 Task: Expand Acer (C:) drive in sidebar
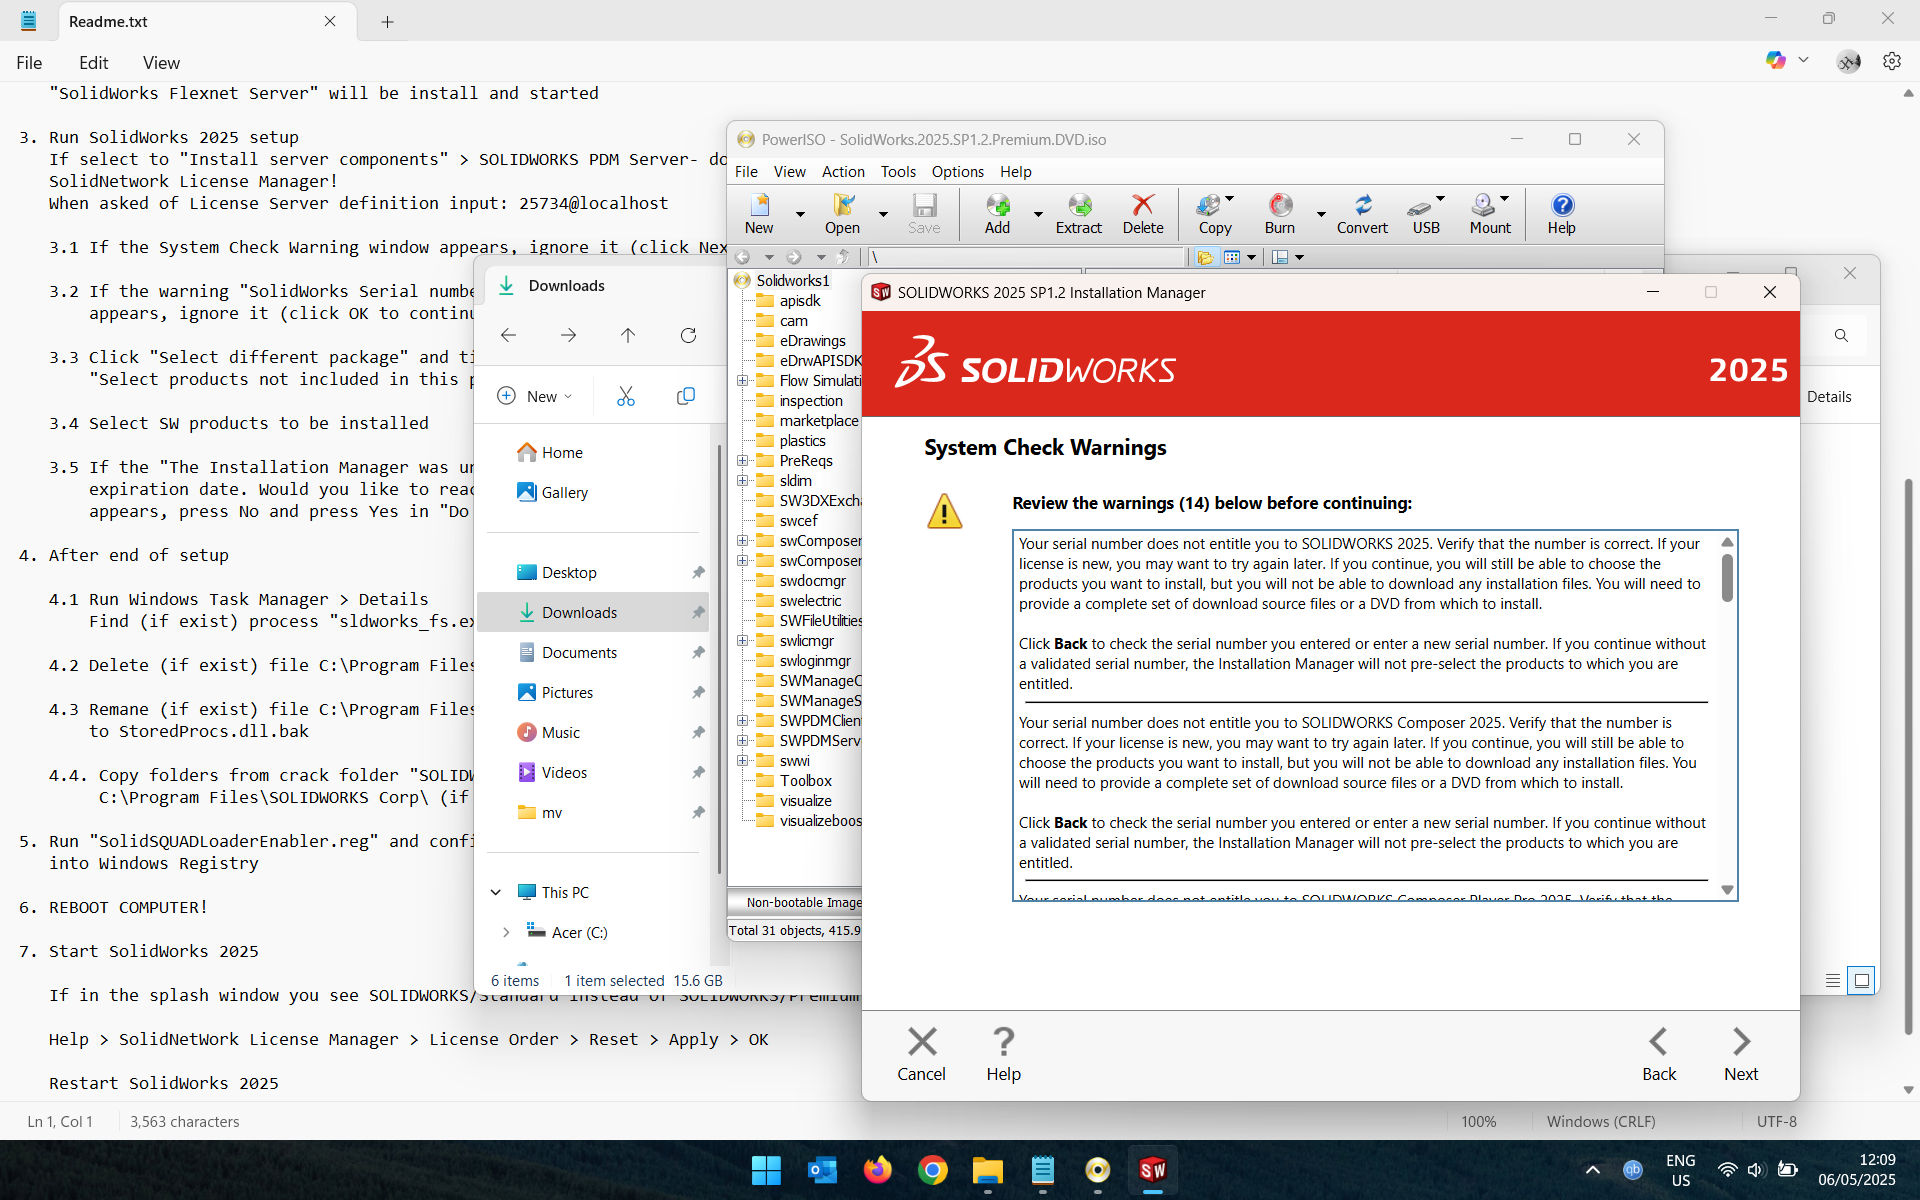pos(506,932)
